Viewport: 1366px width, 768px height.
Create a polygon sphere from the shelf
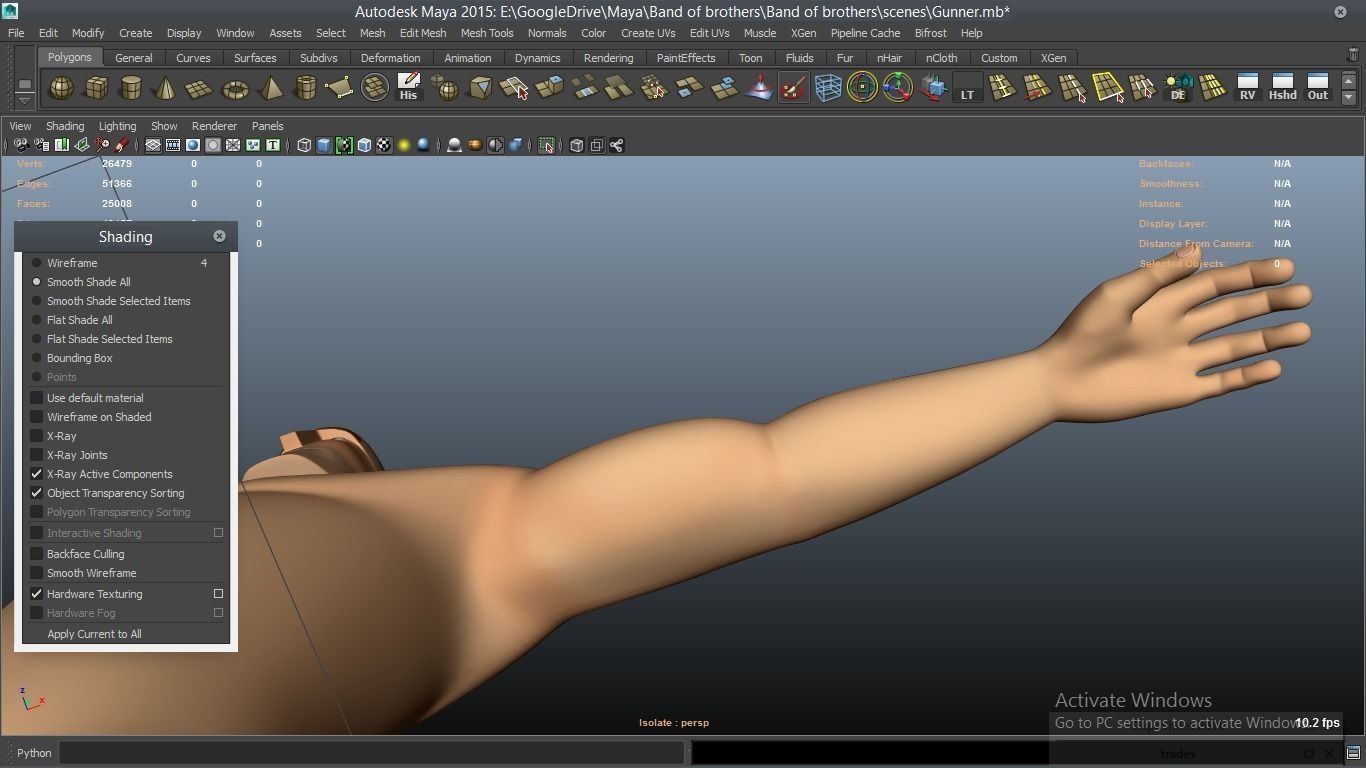(x=61, y=88)
